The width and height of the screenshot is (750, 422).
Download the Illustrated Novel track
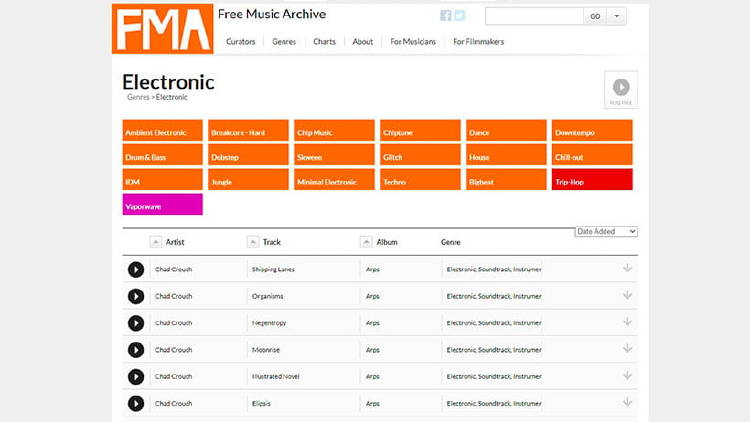pyautogui.click(x=628, y=375)
